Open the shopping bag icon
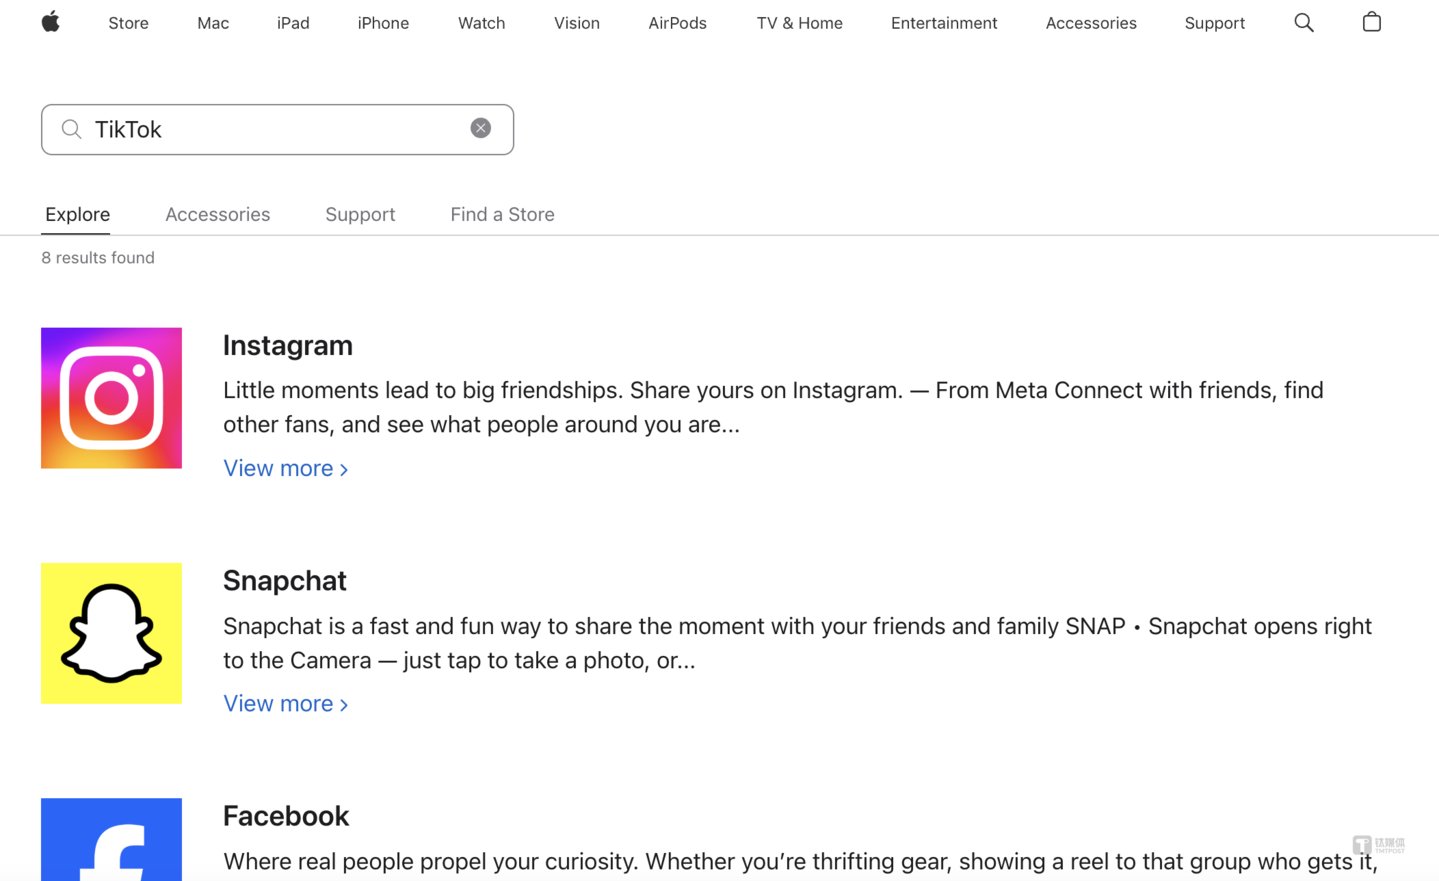 coord(1371,22)
